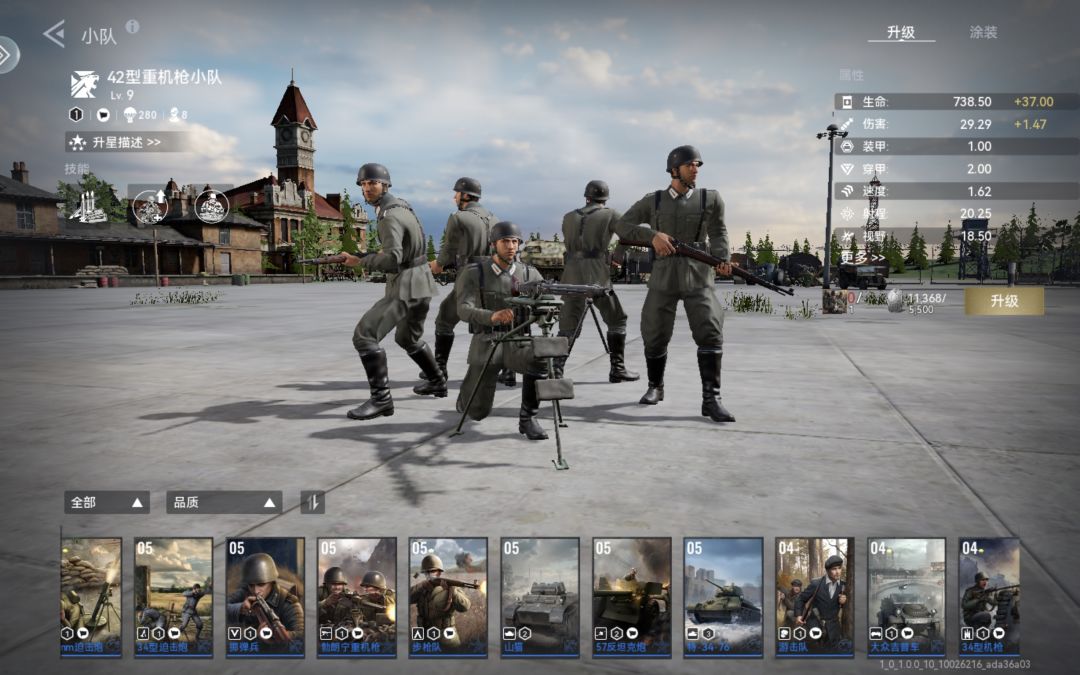Select the 57反坦克炮 unit card
Image resolution: width=1080 pixels, height=675 pixels.
point(632,597)
